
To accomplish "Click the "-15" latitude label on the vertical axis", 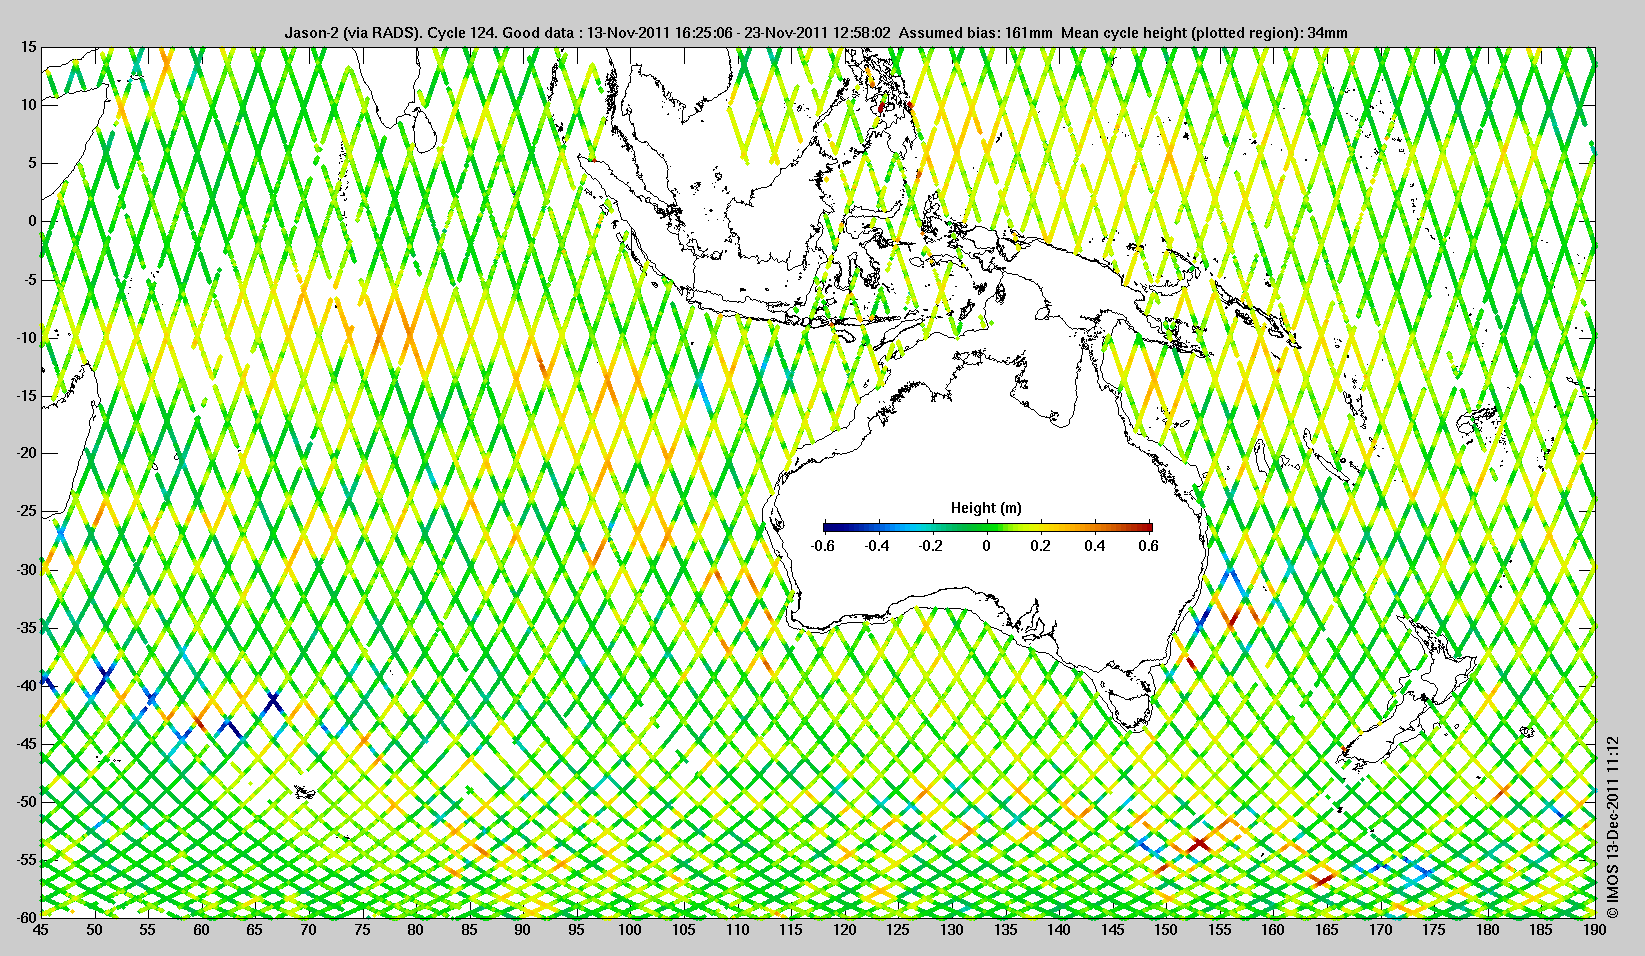I will pyautogui.click(x=26, y=395).
